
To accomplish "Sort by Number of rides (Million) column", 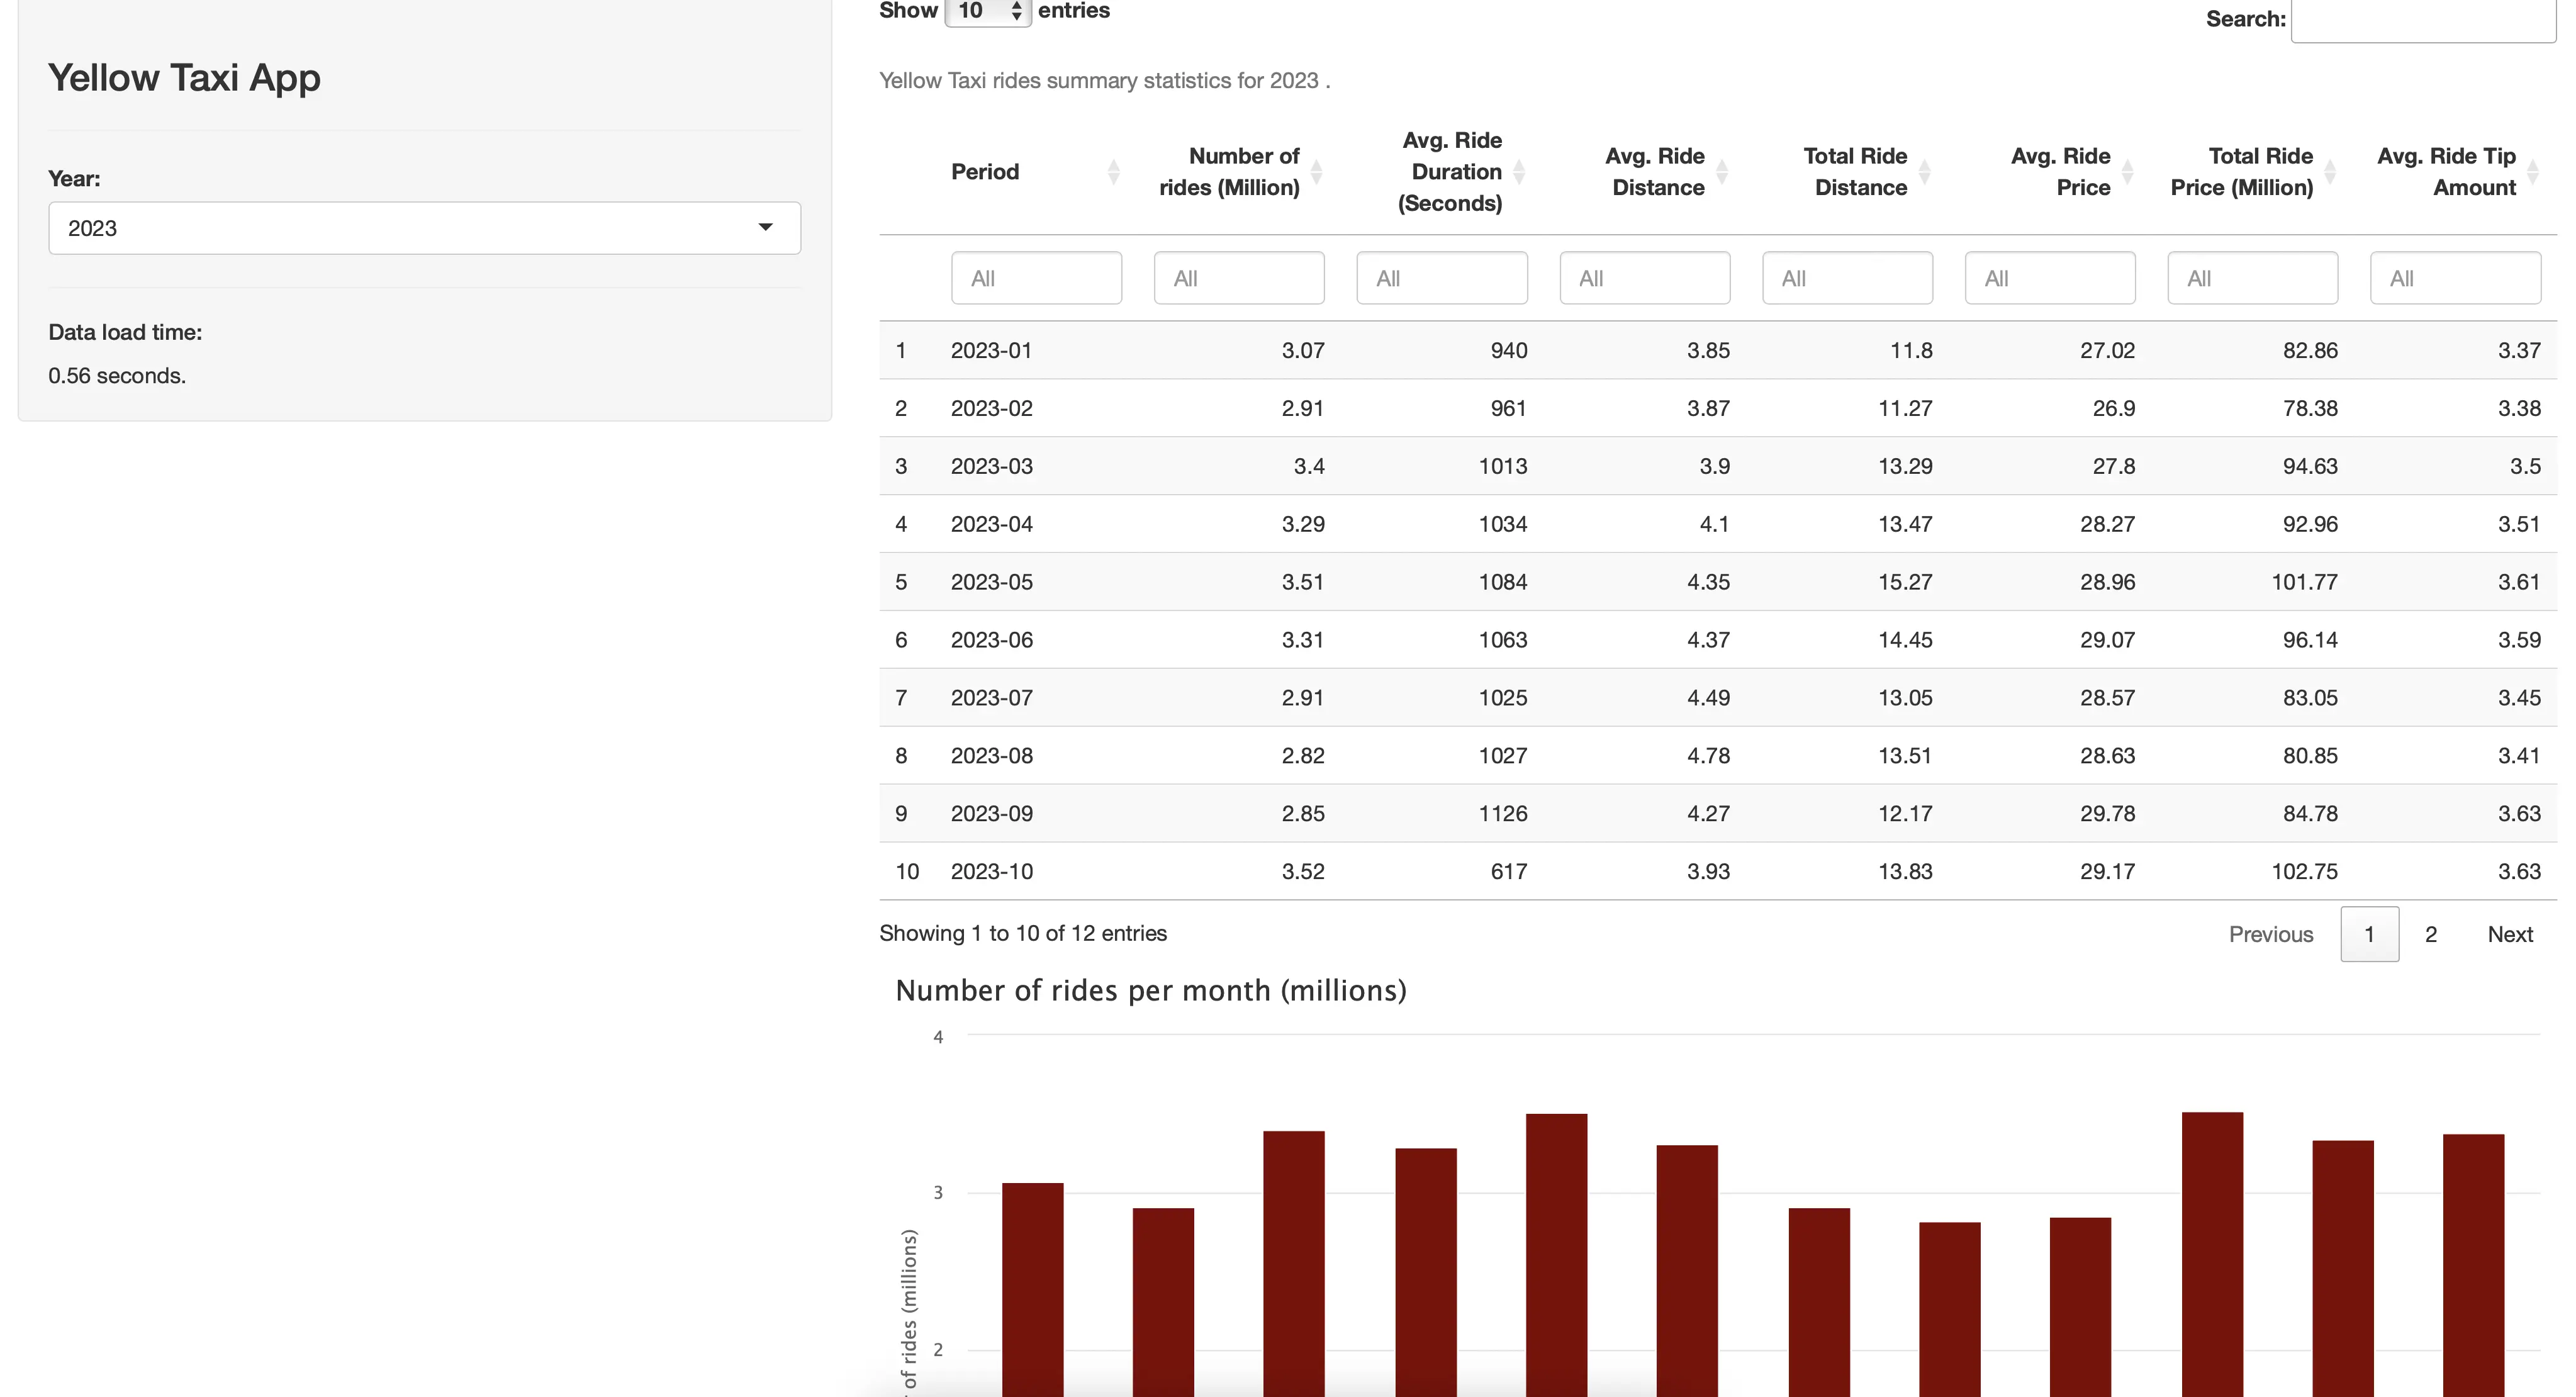I will click(1240, 172).
